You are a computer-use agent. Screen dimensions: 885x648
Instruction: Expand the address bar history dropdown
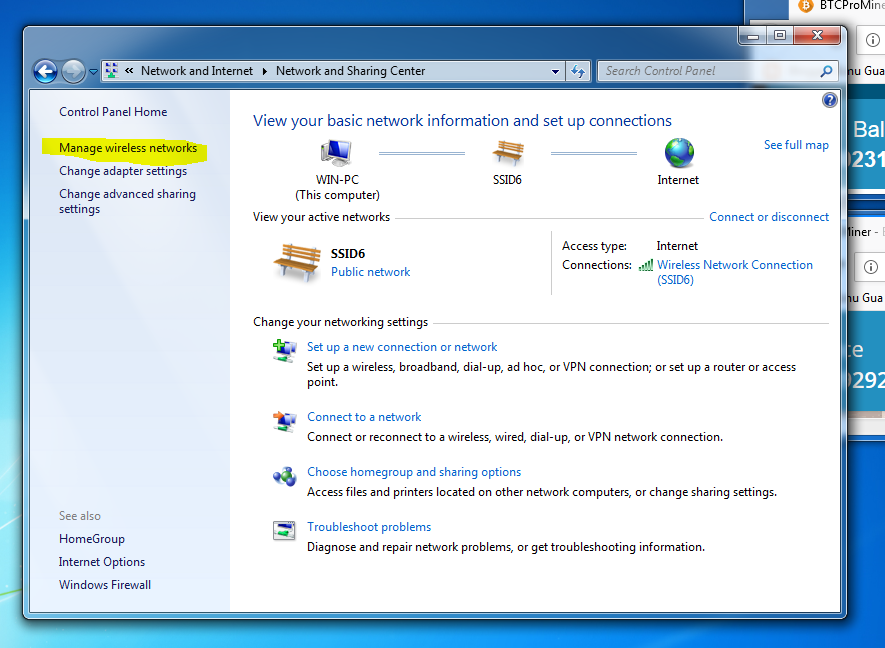(555, 71)
